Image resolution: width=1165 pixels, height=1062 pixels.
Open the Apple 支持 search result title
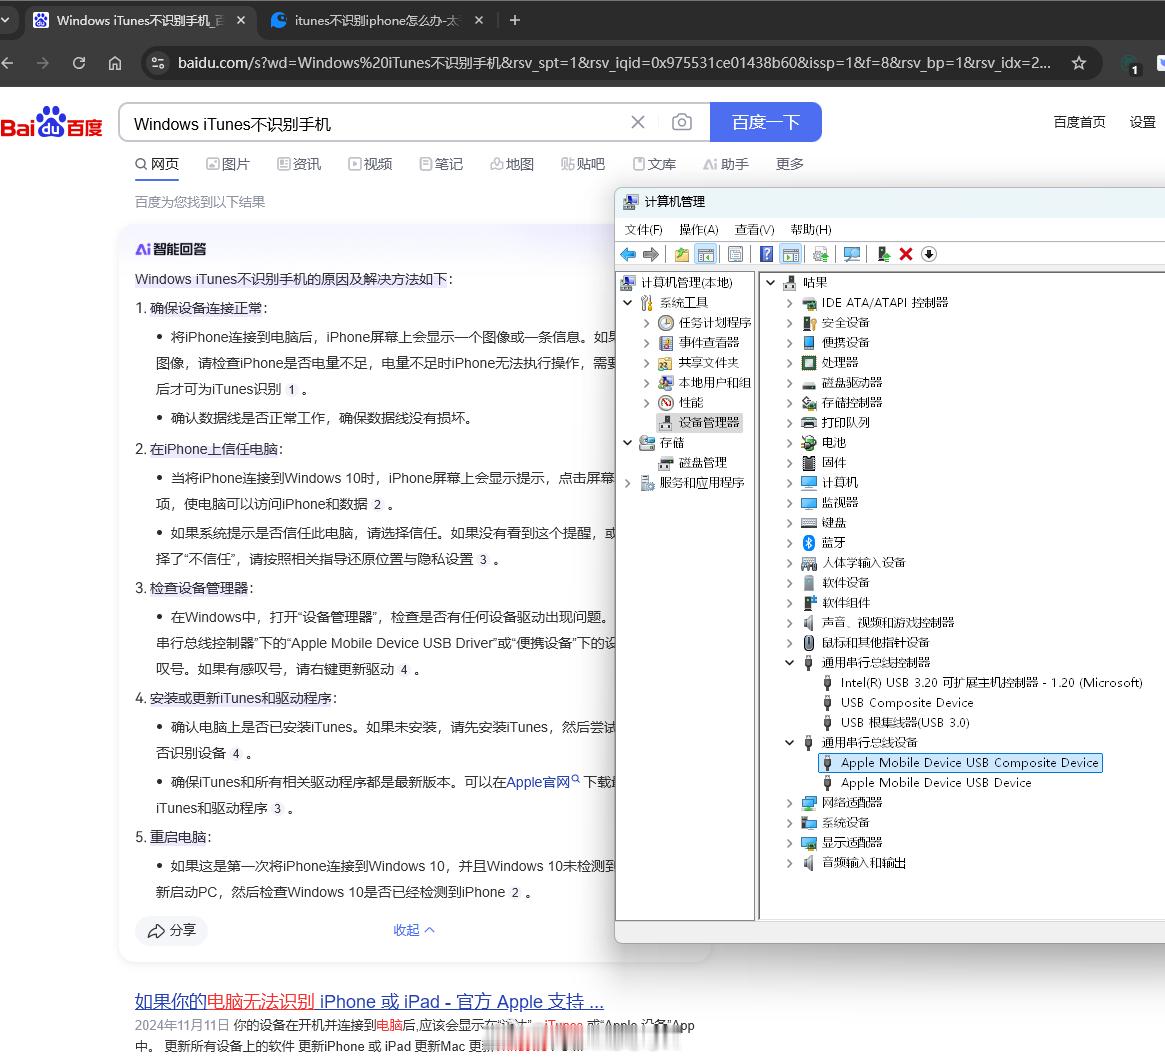(x=369, y=1002)
